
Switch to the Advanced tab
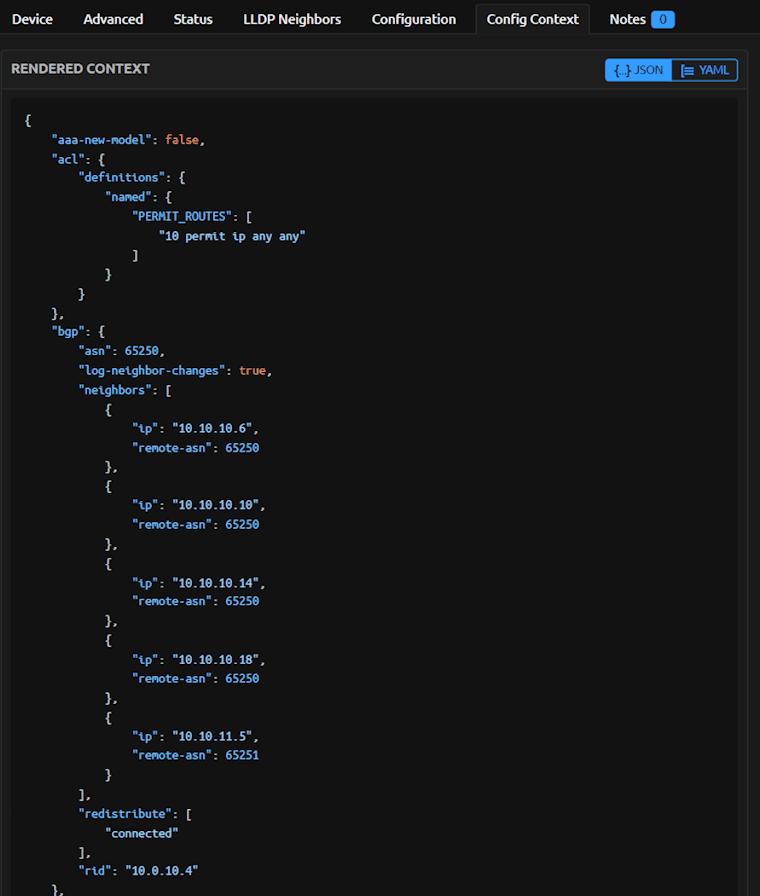coord(113,19)
